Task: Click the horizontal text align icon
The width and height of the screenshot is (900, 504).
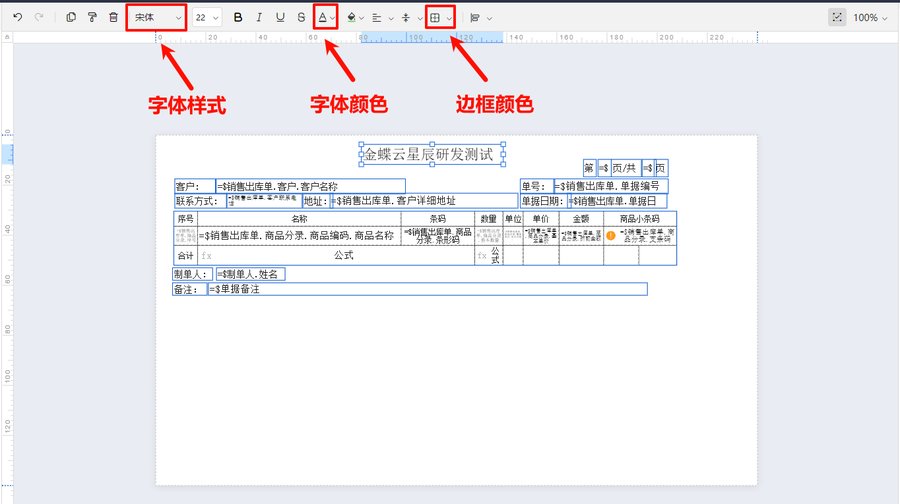Action: (377, 18)
